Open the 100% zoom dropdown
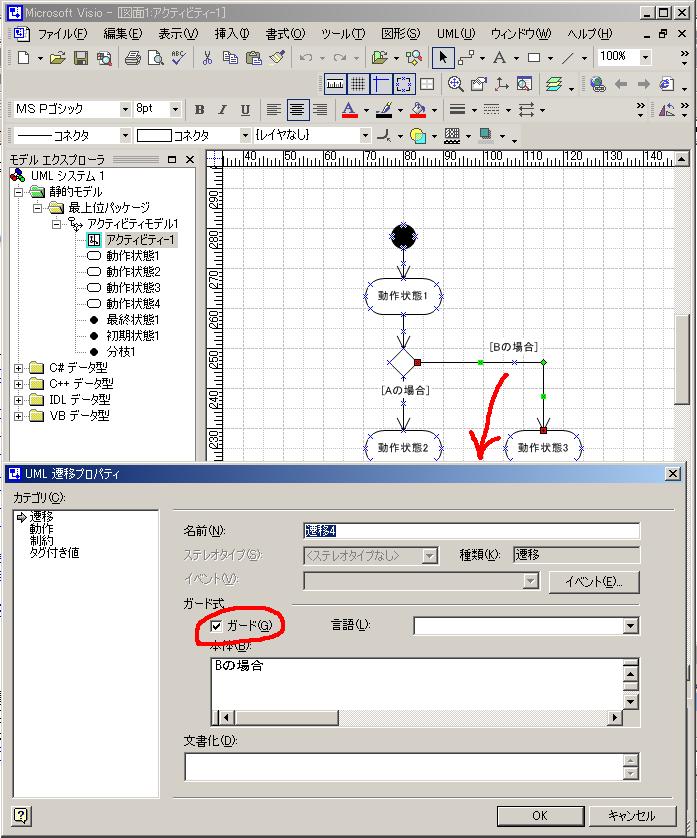Screen dimensions: 697x838 tap(646, 57)
